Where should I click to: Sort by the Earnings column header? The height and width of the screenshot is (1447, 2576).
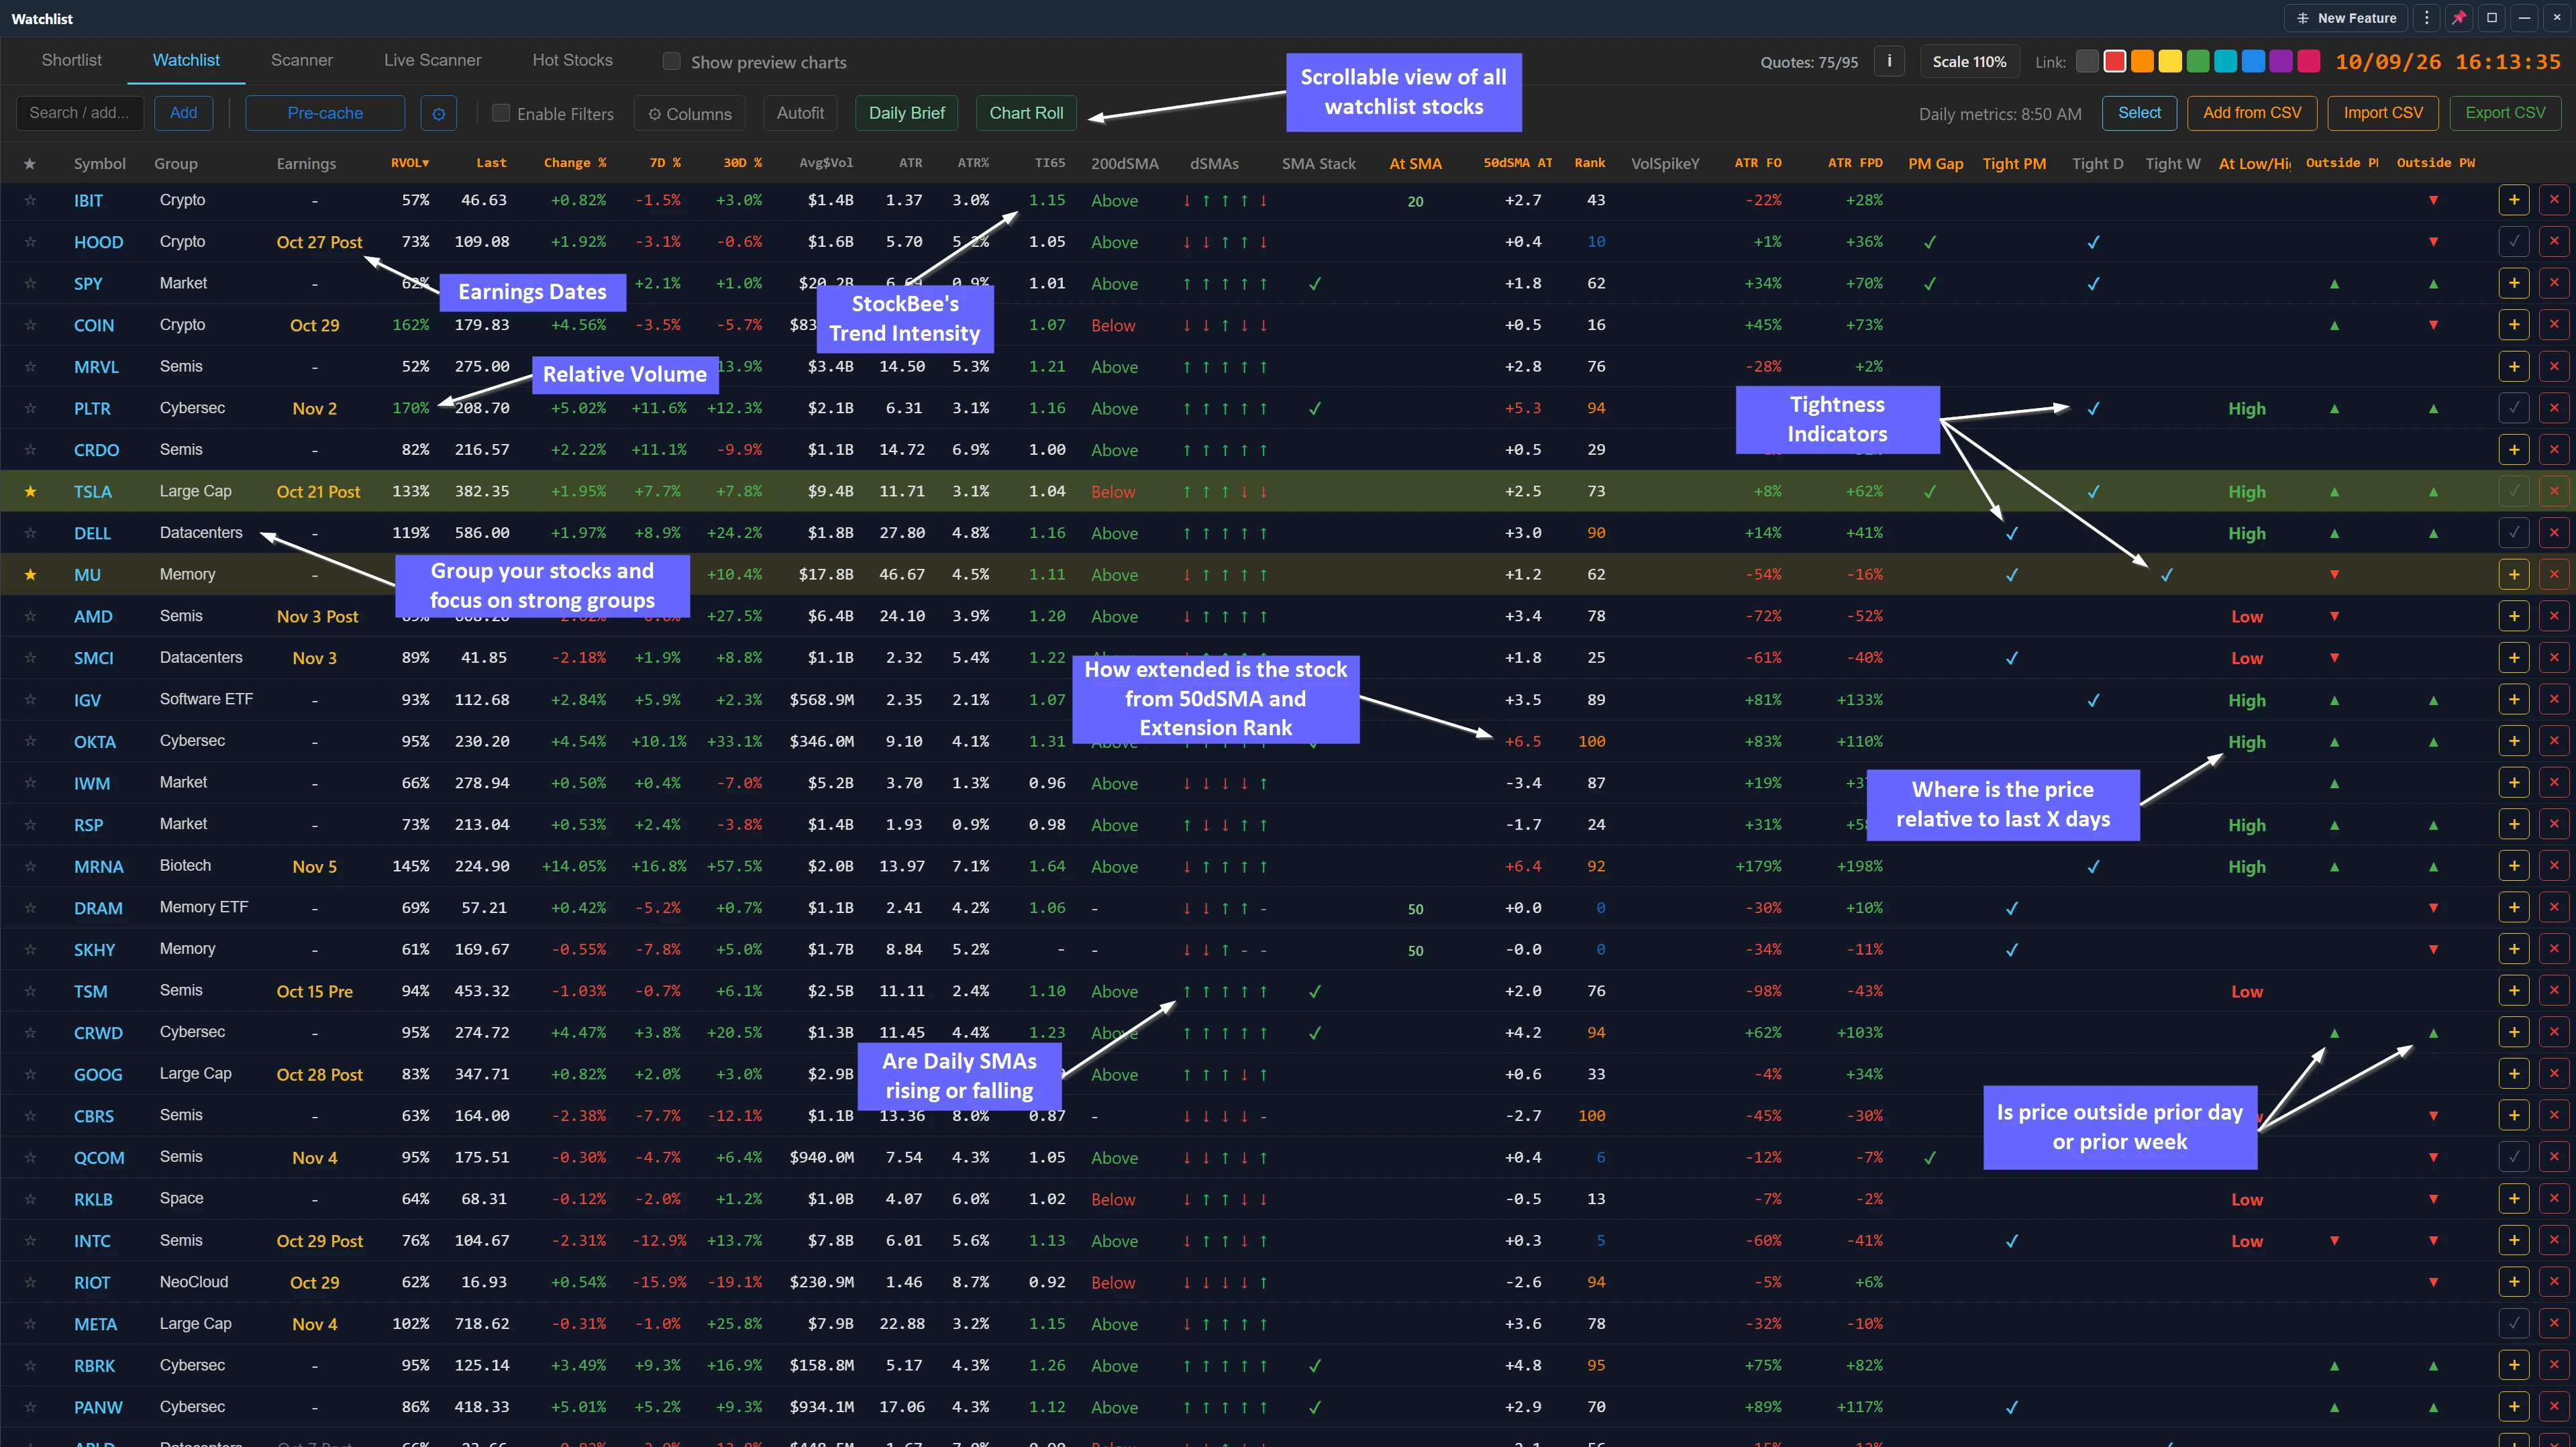click(x=306, y=163)
